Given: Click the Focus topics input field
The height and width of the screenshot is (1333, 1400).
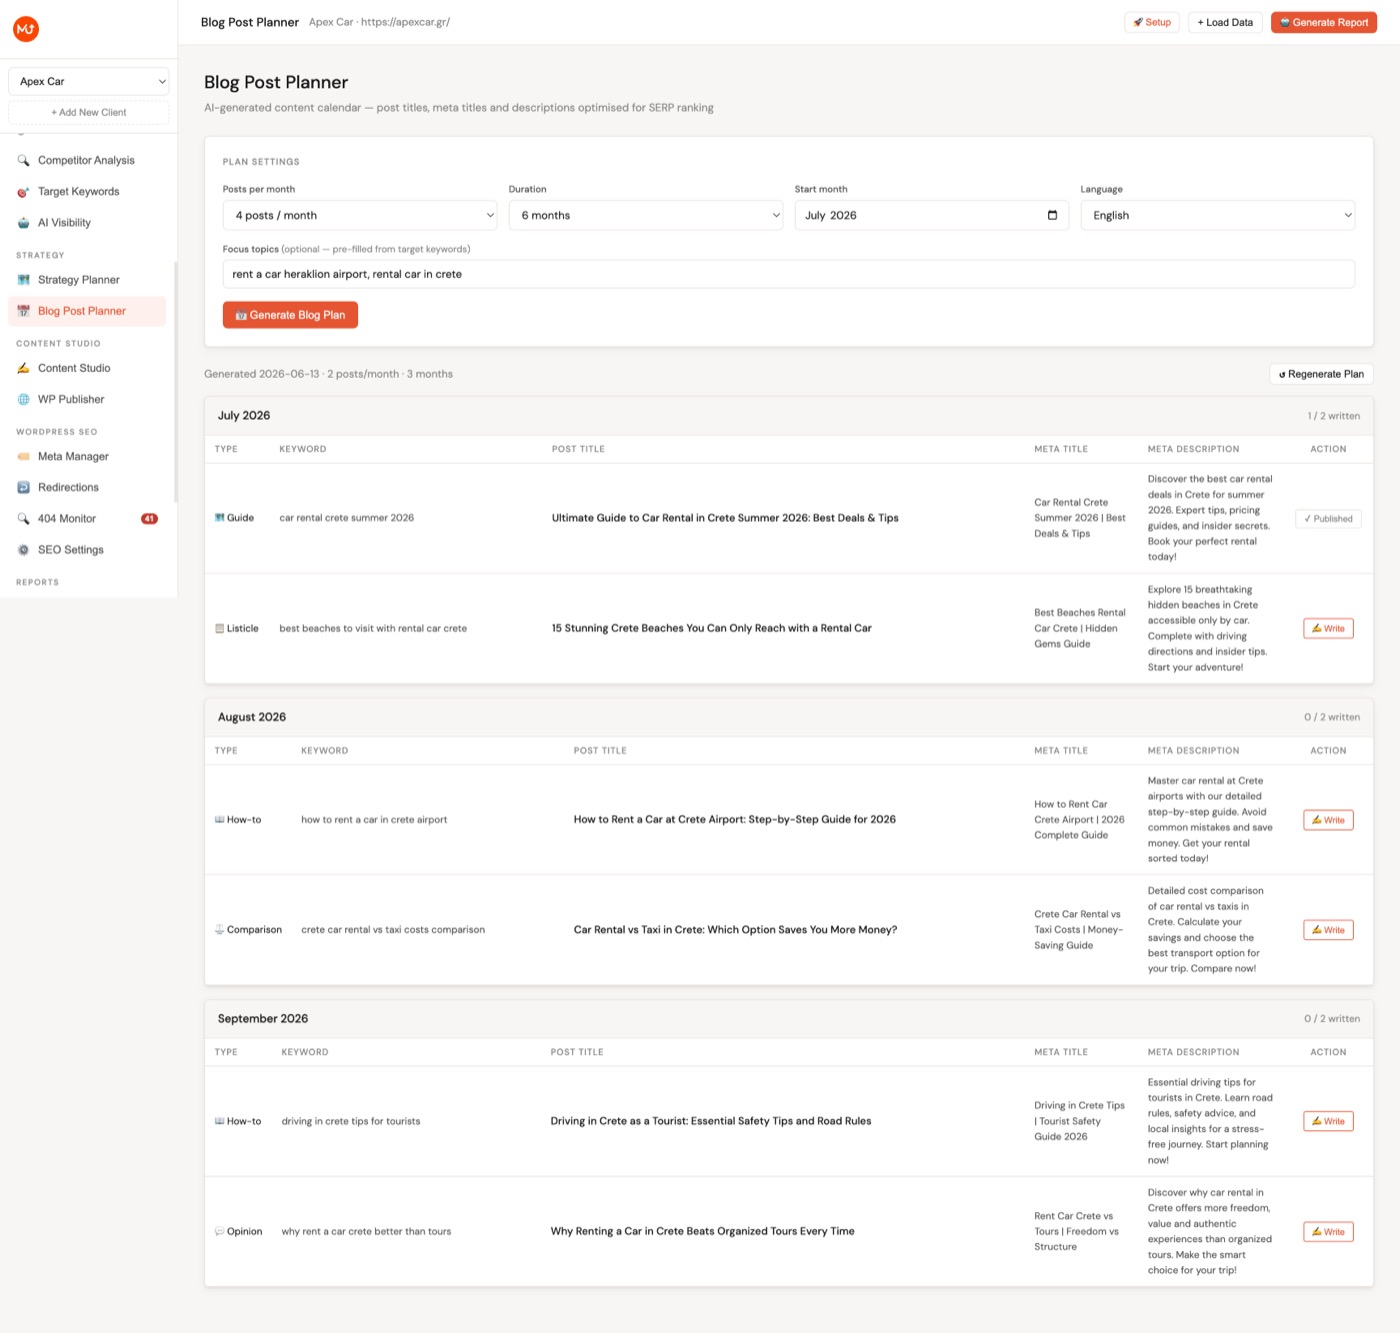Looking at the screenshot, I should (x=788, y=274).
